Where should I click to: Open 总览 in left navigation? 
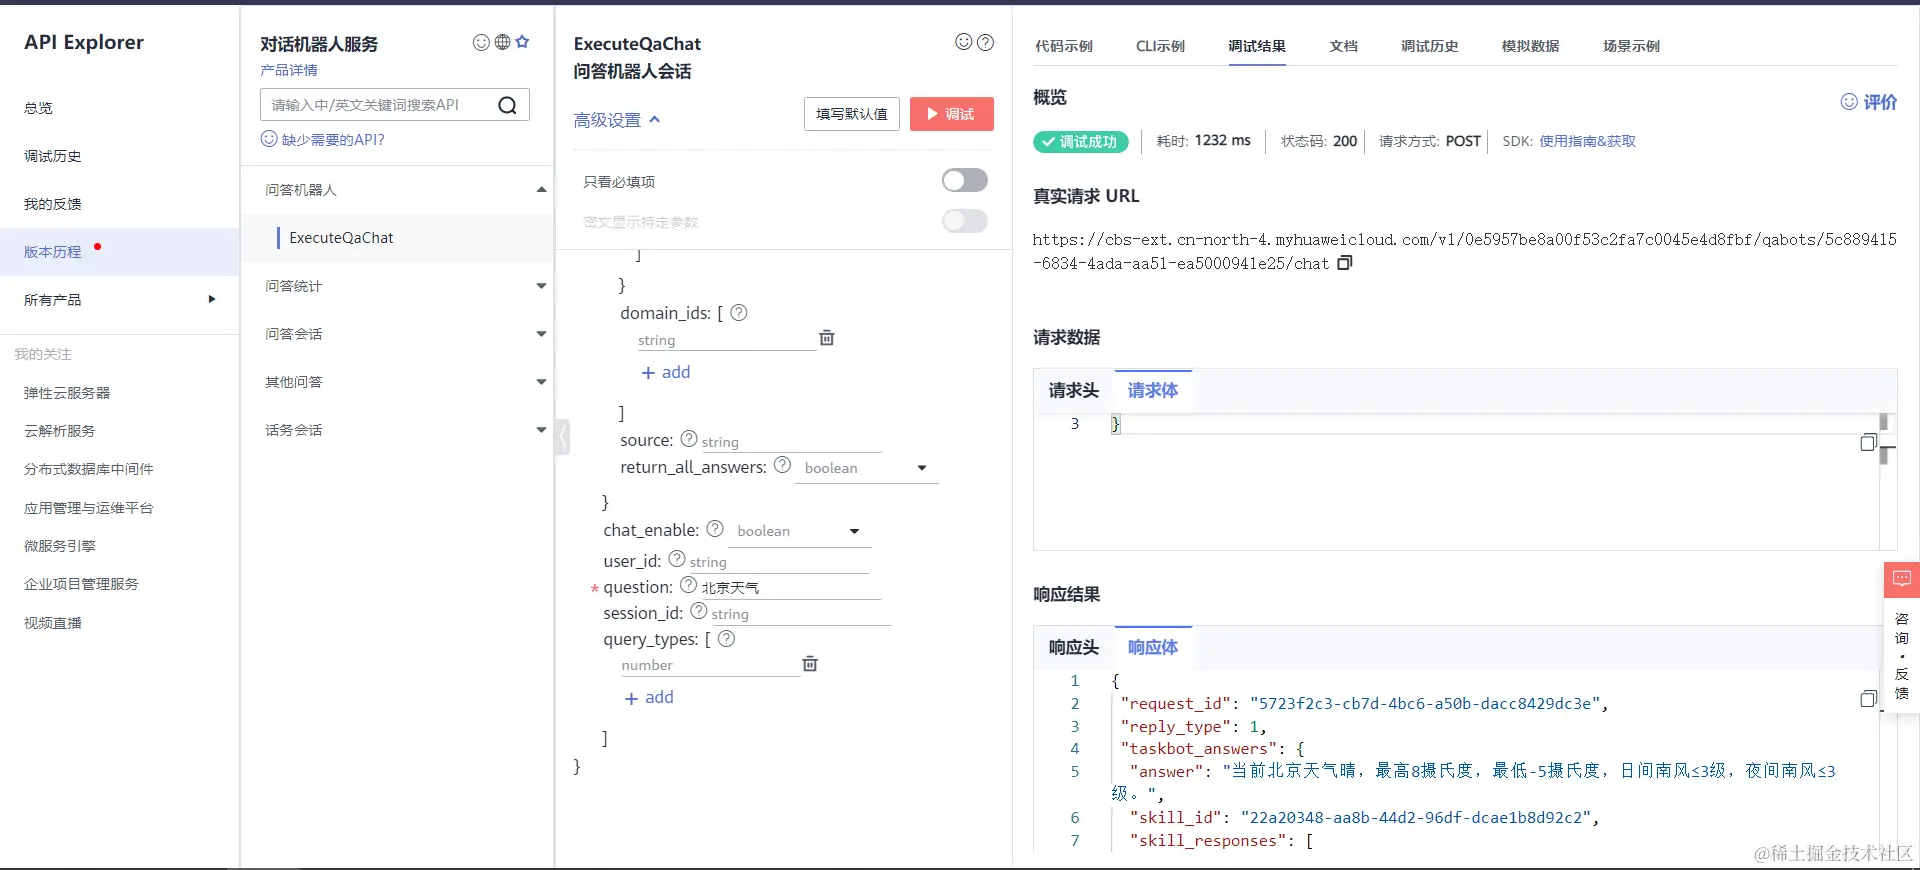coord(38,108)
